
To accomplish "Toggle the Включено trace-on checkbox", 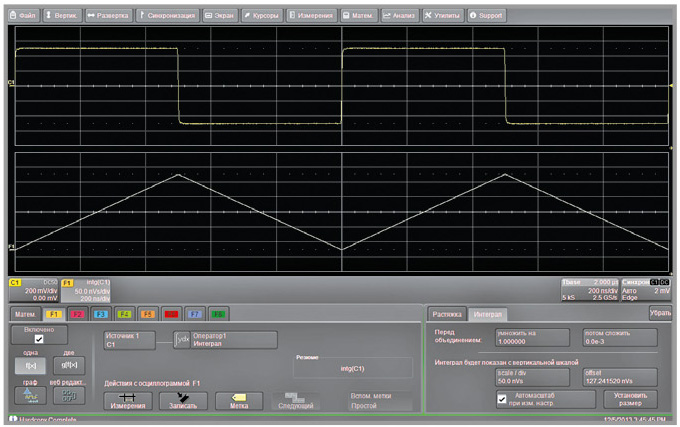I will pos(40,340).
